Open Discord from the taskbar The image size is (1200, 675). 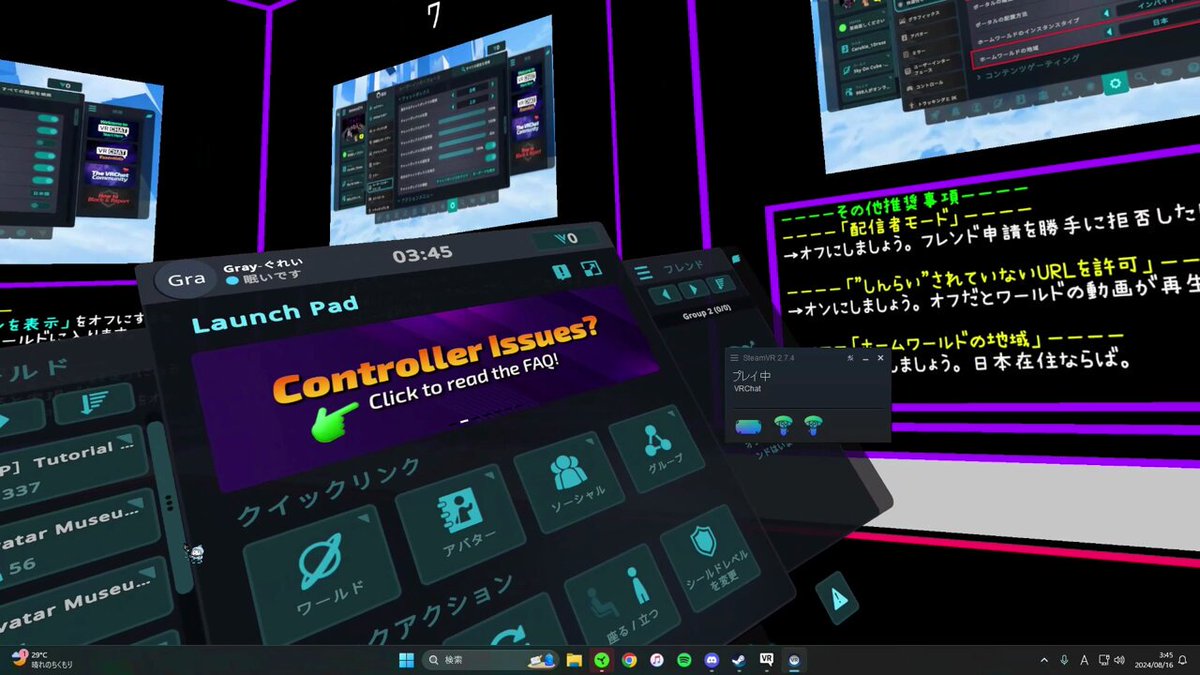point(711,660)
